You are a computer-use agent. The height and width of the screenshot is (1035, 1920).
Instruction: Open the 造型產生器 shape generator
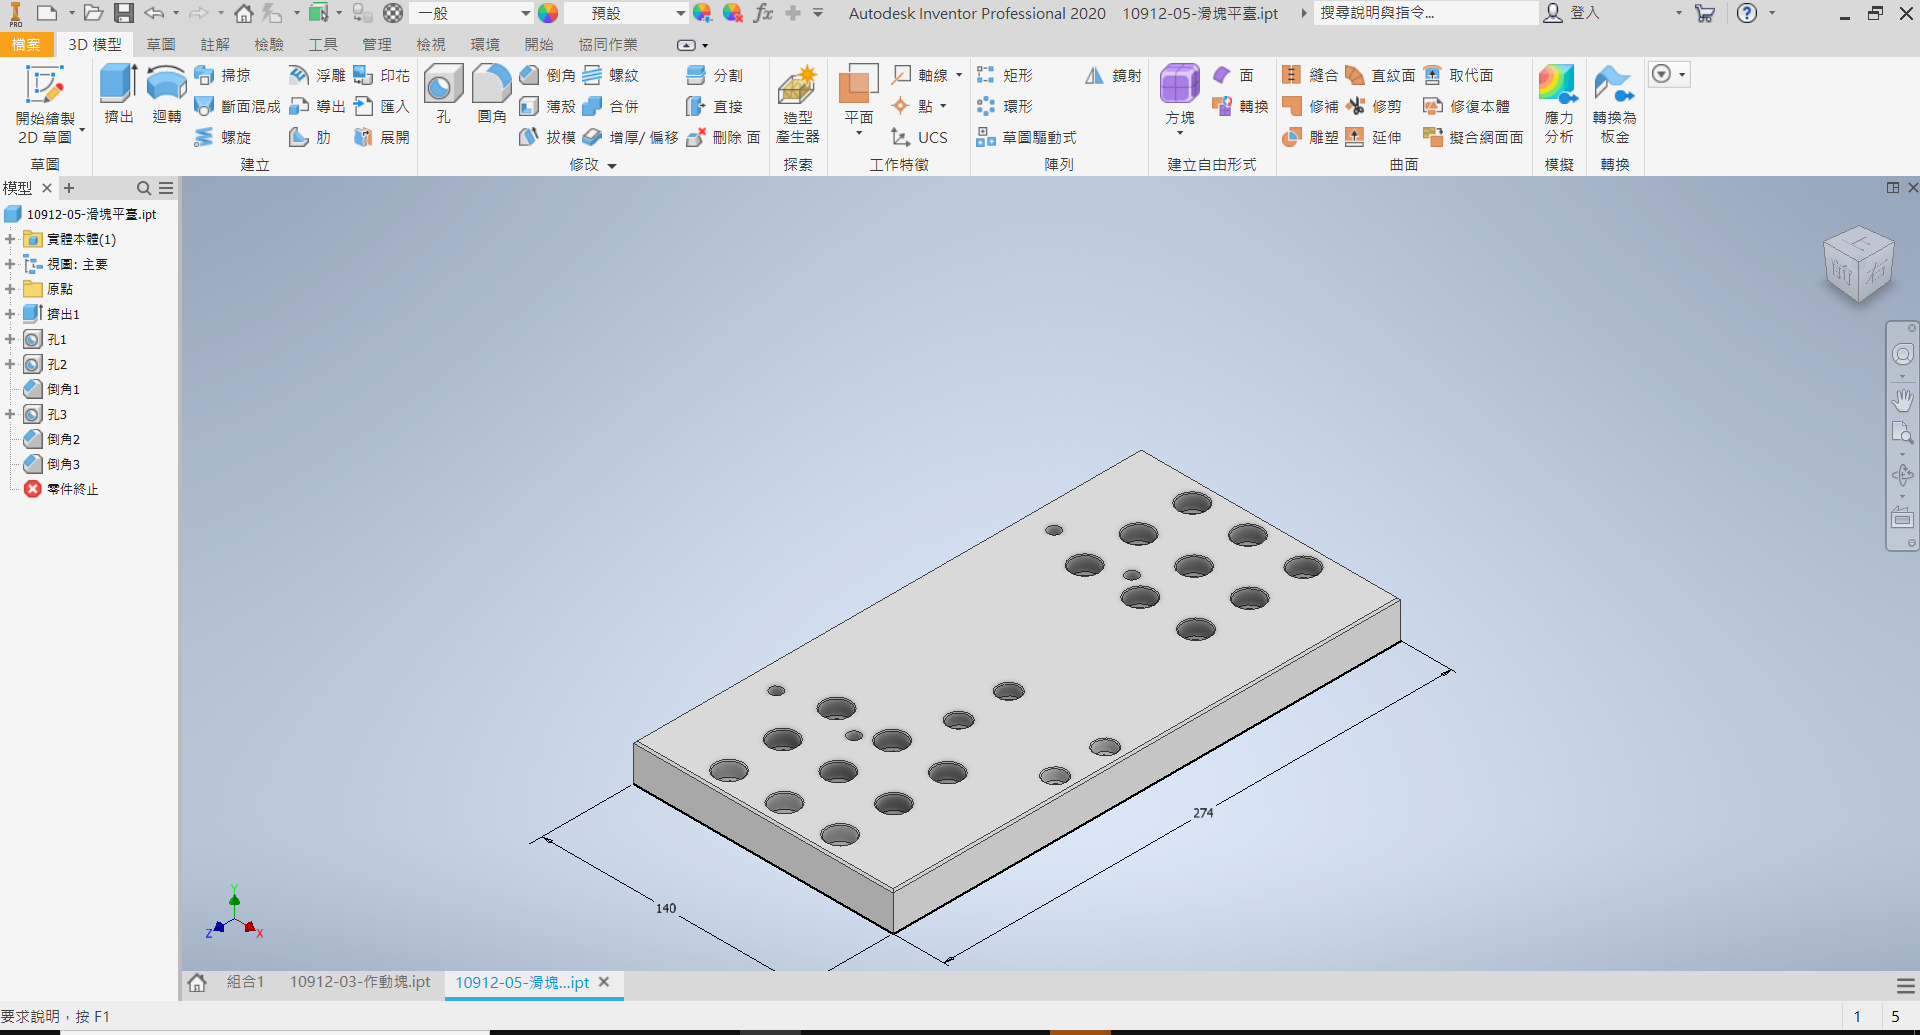[x=797, y=104]
